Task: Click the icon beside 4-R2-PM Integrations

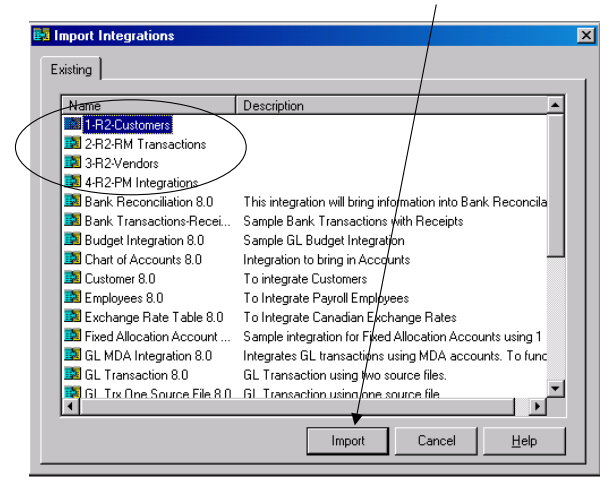Action: [73, 182]
